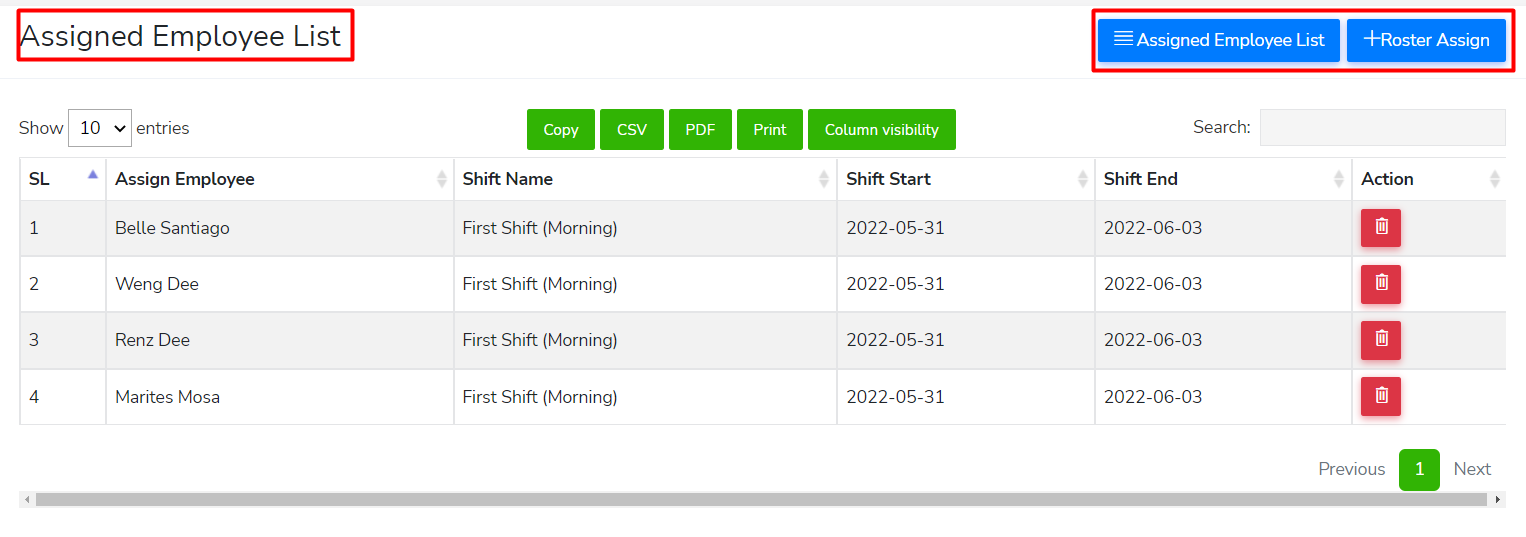
Task: Print the employee list
Action: tap(770, 130)
